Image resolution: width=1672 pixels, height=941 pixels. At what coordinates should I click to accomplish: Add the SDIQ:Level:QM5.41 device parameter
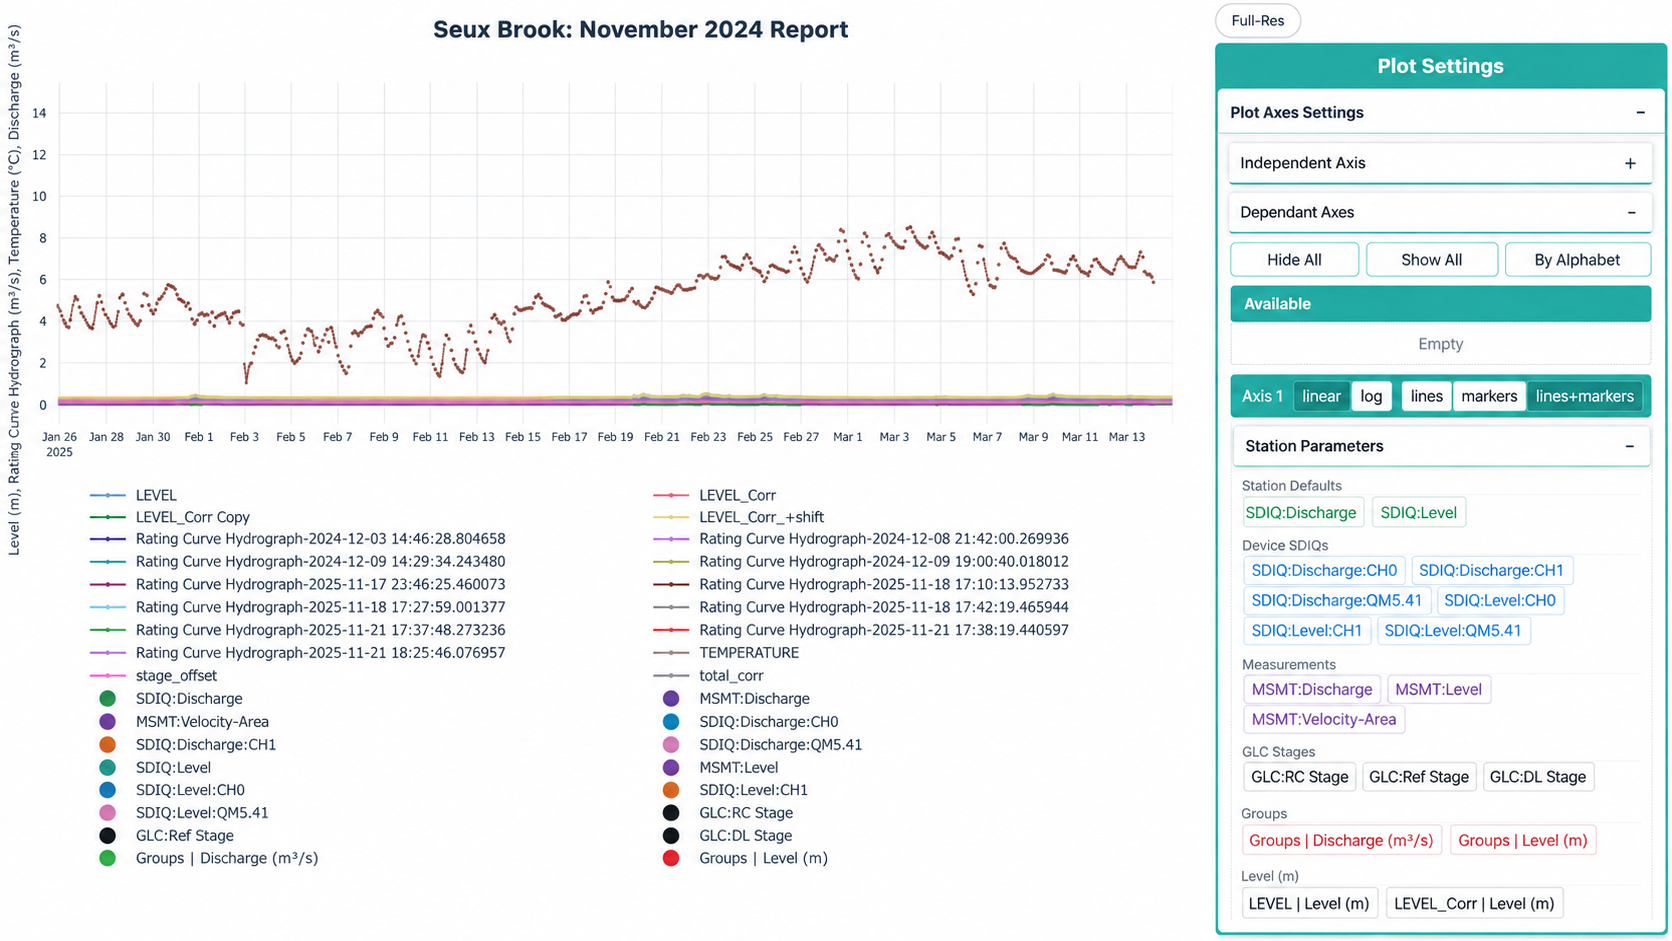(x=1453, y=631)
